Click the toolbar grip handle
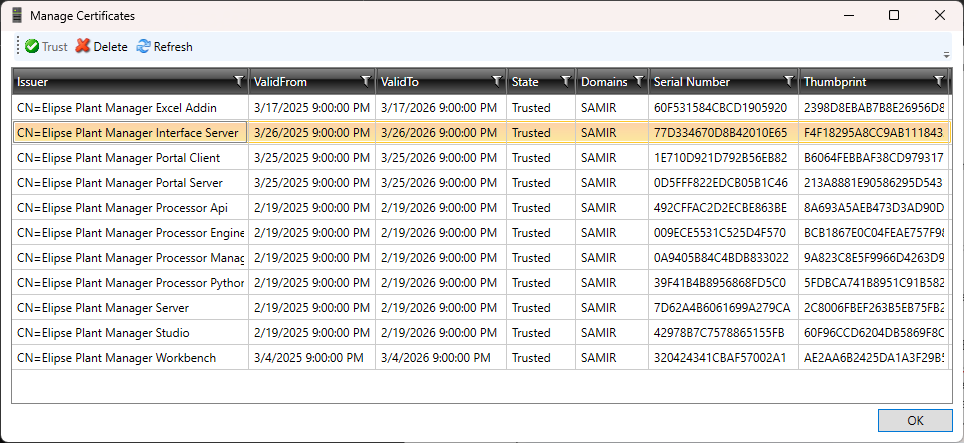The image size is (964, 443). coord(18,47)
